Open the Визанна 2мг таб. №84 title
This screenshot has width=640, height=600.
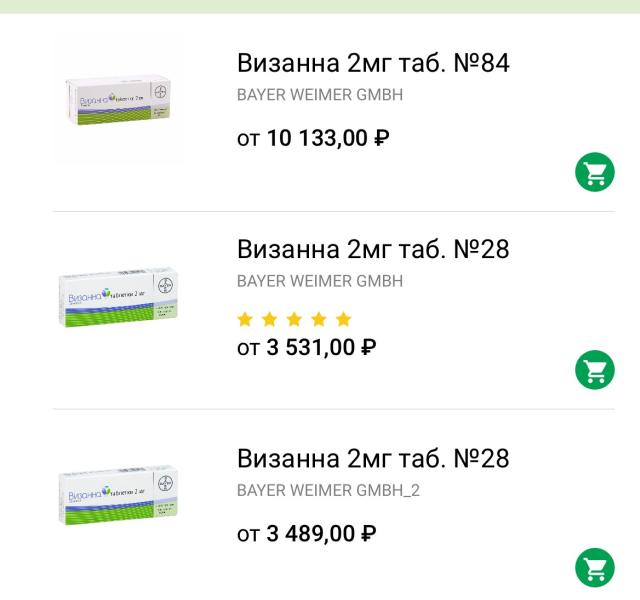point(373,63)
